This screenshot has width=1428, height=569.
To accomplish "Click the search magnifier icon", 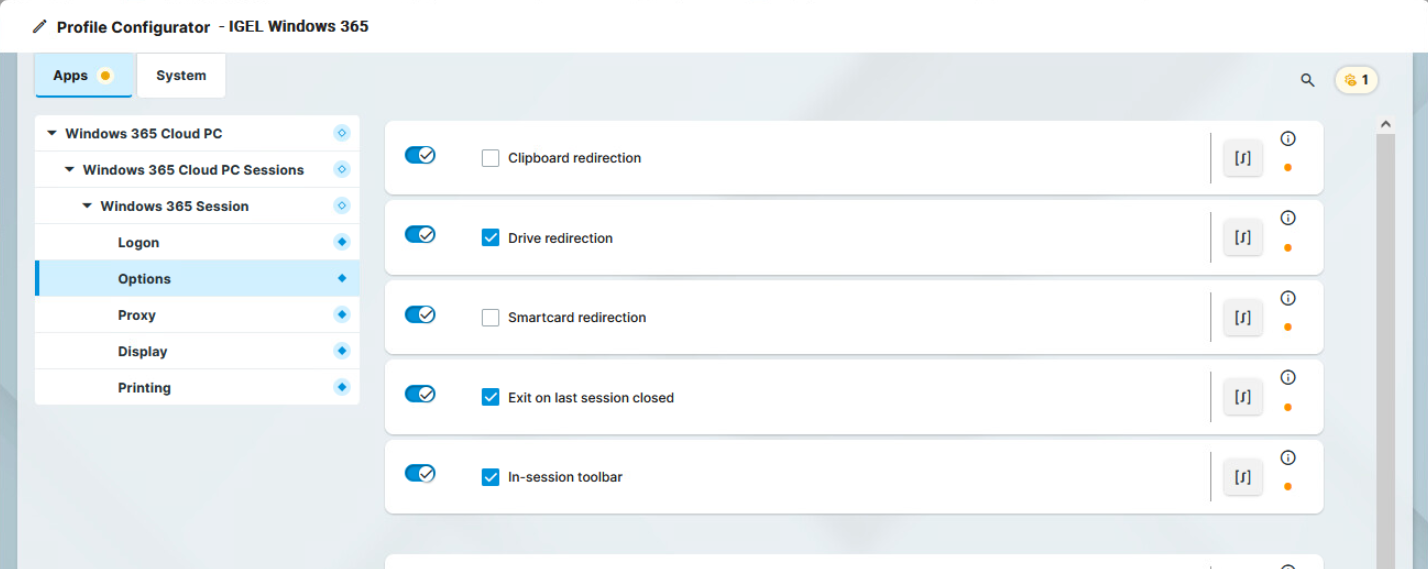I will click(x=1307, y=80).
